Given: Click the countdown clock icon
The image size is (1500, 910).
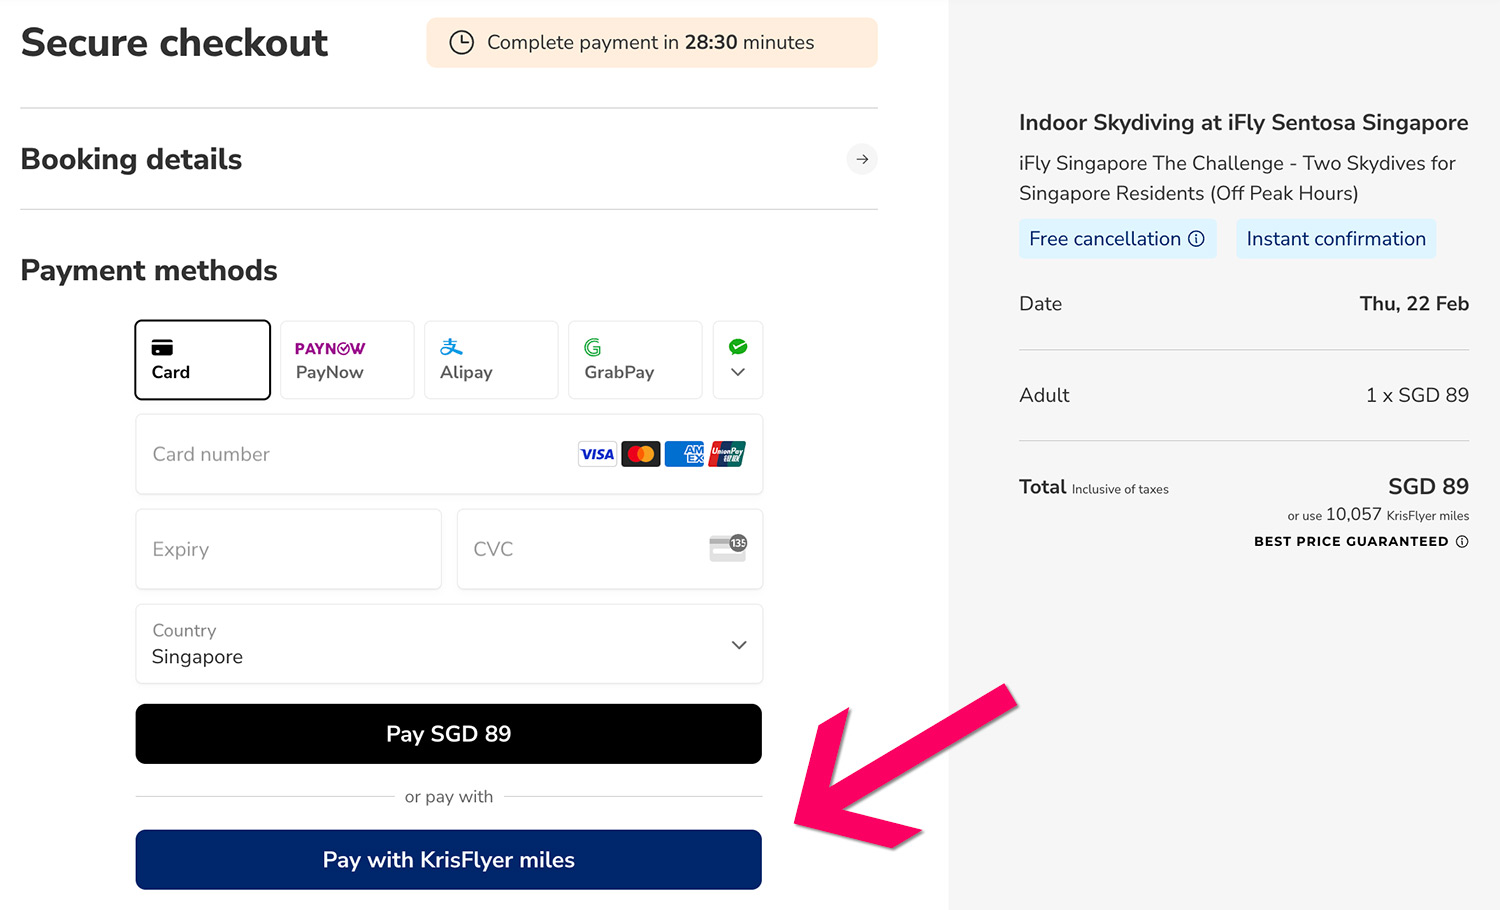Looking at the screenshot, I should [461, 43].
